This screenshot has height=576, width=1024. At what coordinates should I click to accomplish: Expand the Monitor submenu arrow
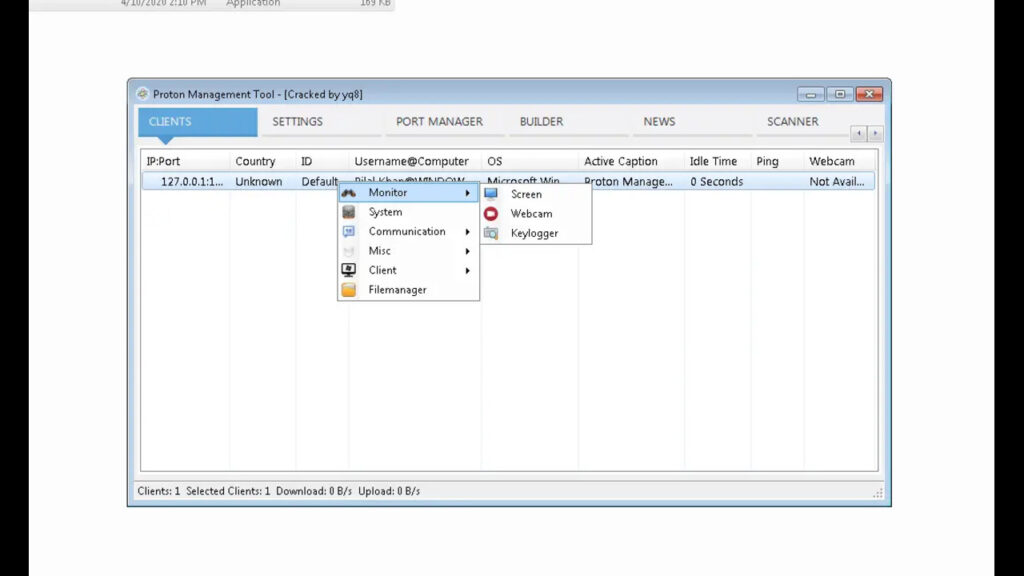[x=468, y=193]
